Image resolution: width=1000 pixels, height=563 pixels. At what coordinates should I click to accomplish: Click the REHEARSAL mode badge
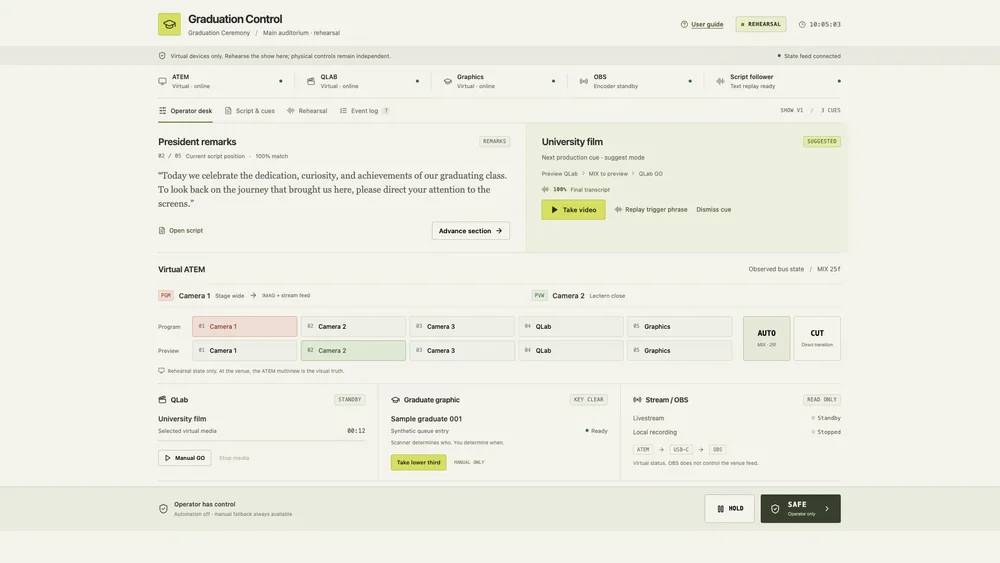tap(760, 24)
